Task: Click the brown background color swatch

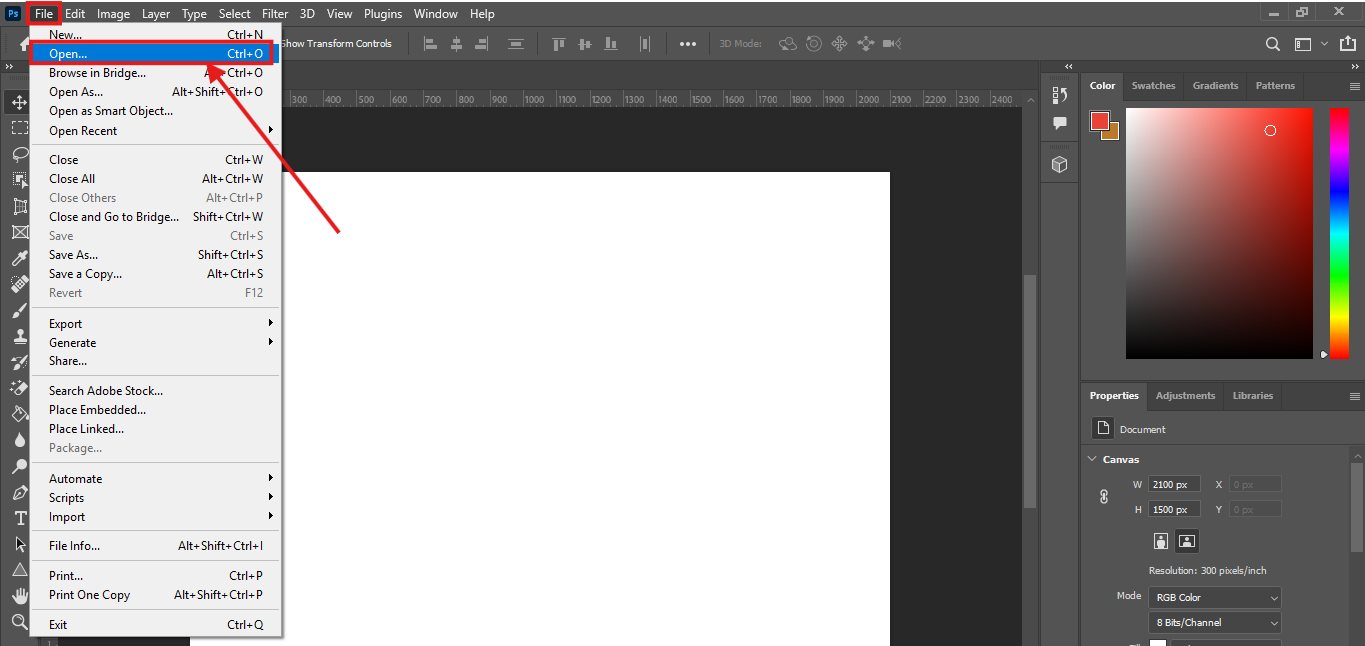Action: pyautogui.click(x=1112, y=133)
